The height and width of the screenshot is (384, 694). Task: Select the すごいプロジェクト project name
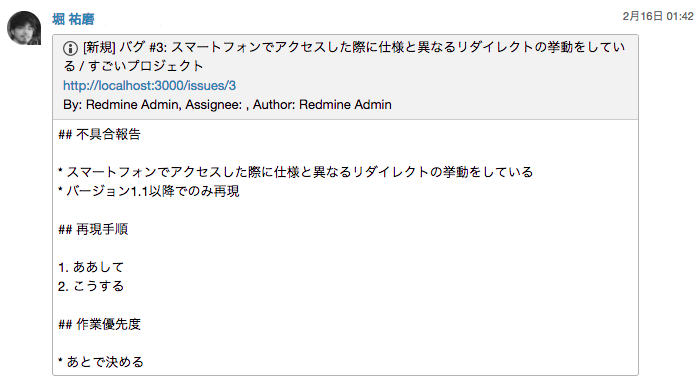coord(146,66)
